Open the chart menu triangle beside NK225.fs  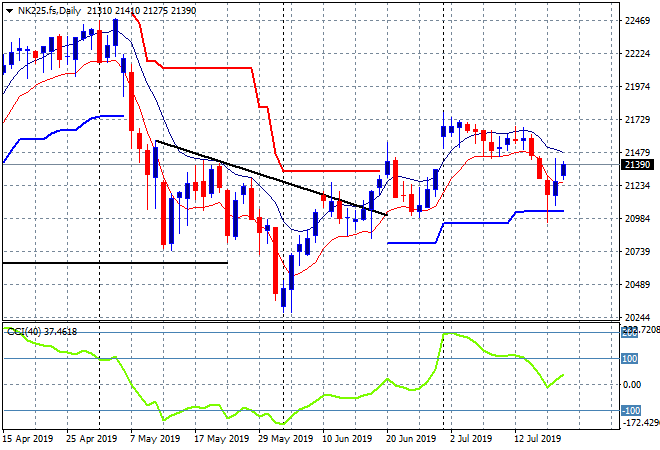pyautogui.click(x=9, y=11)
